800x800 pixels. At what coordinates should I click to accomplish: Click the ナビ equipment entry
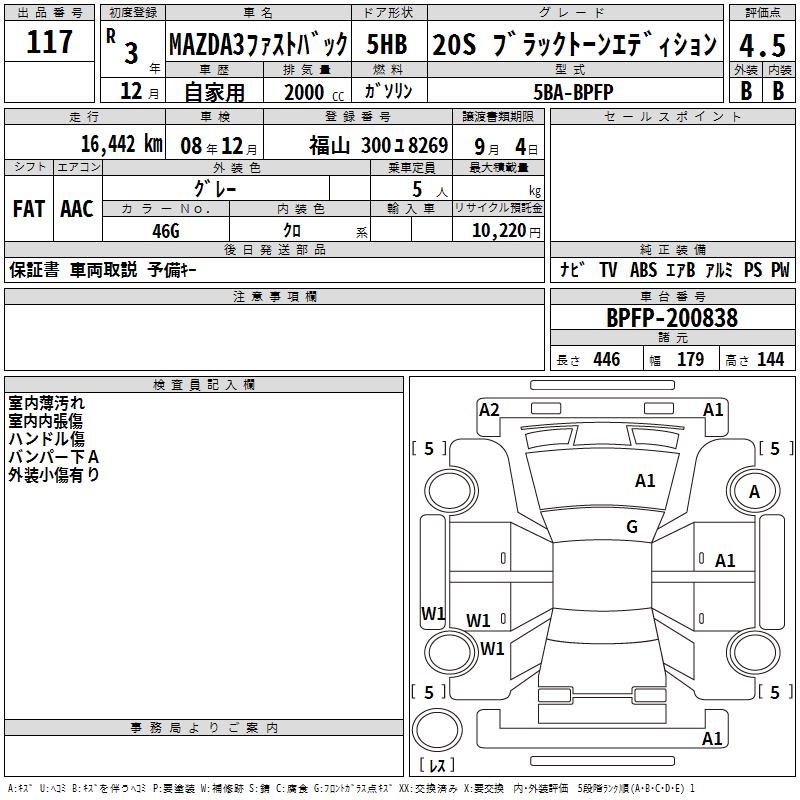click(x=572, y=269)
